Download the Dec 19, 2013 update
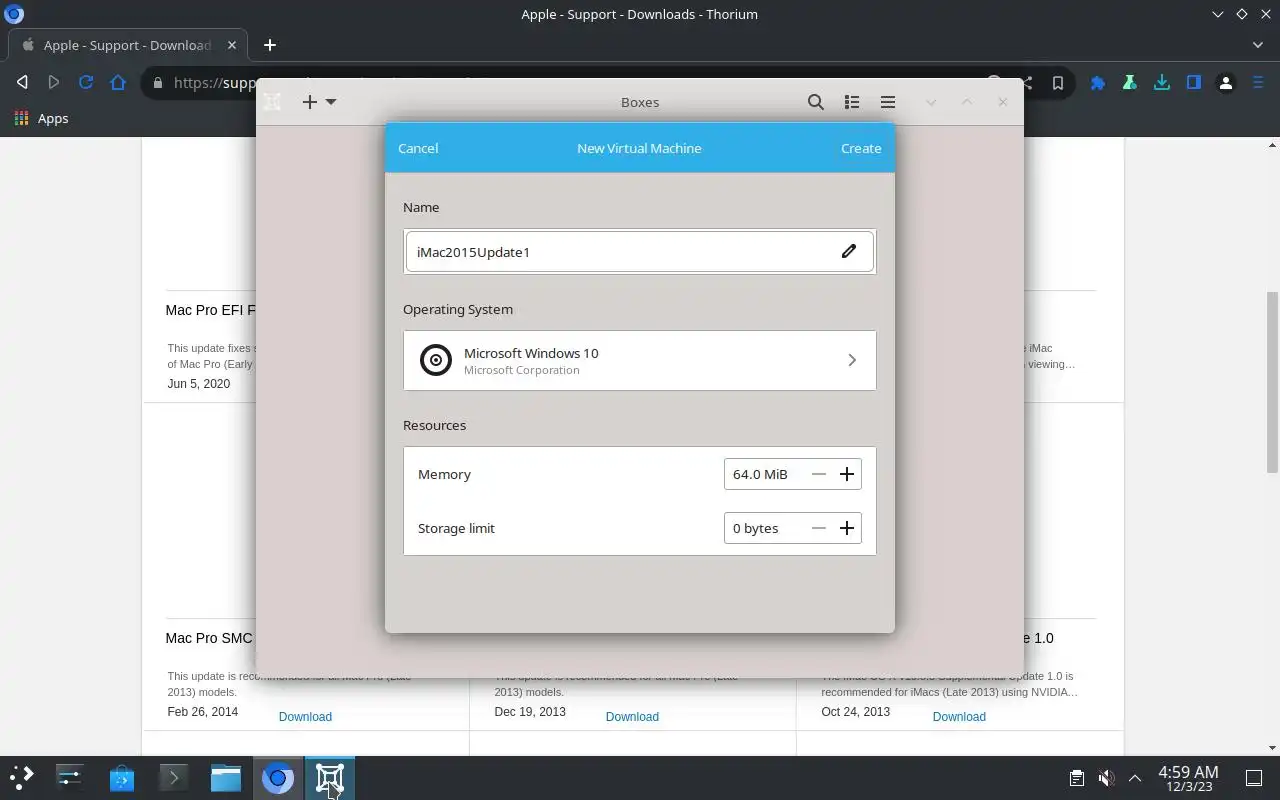This screenshot has height=800, width=1280. (x=632, y=716)
